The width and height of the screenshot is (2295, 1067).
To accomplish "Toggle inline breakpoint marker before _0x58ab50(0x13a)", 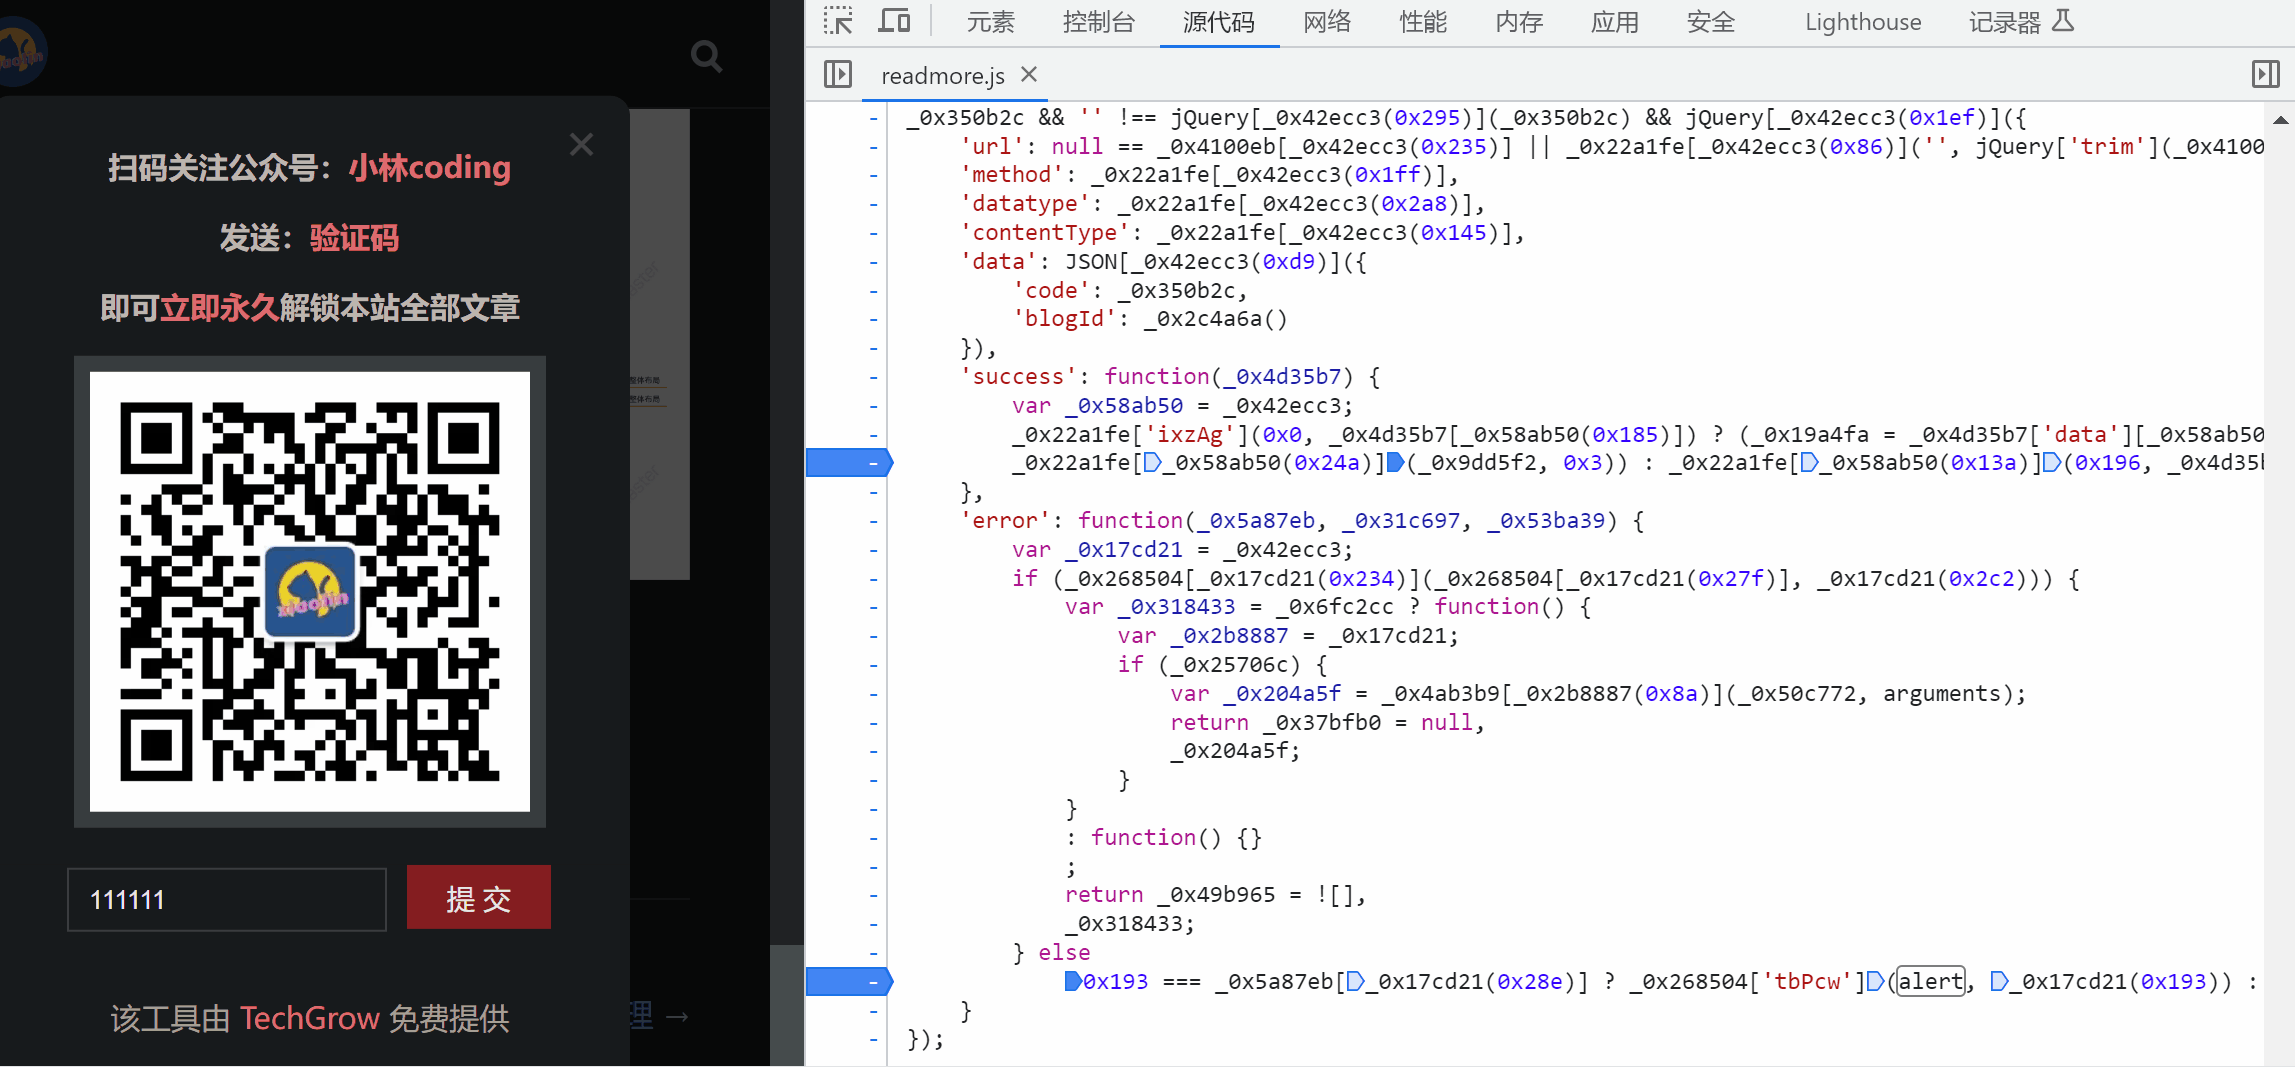I will [x=1809, y=463].
